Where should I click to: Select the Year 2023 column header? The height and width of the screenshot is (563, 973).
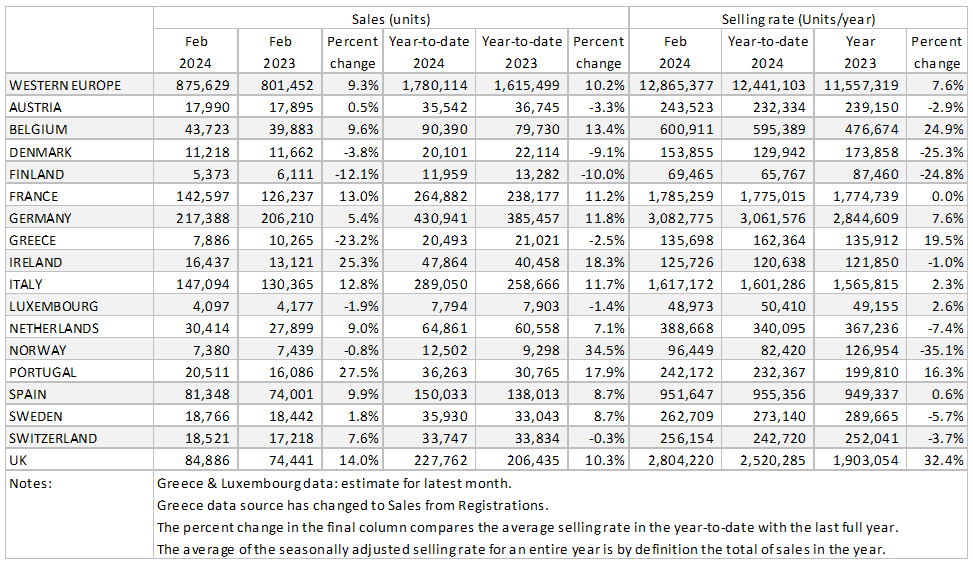click(x=860, y=52)
